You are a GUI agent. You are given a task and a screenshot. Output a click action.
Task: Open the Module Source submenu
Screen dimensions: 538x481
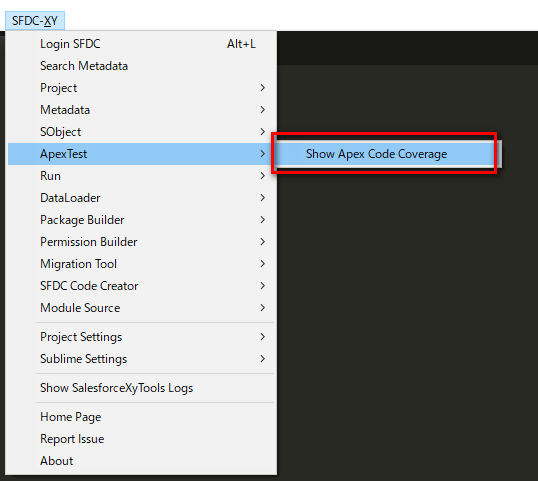coord(141,308)
